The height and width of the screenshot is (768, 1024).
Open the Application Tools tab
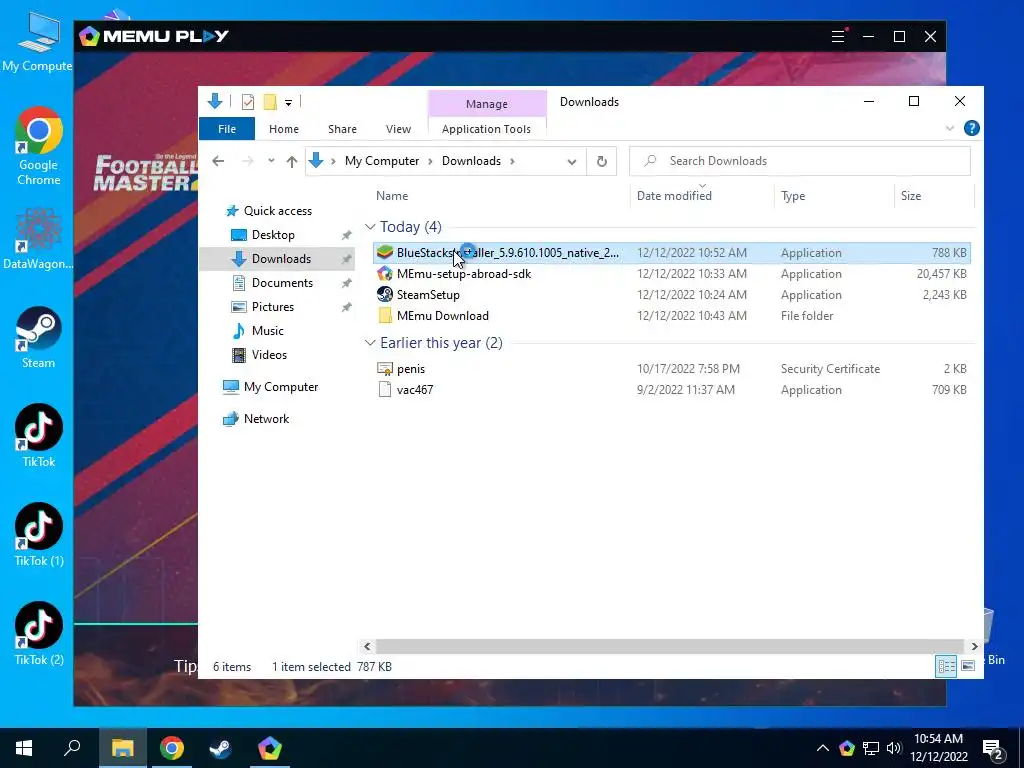pyautogui.click(x=486, y=129)
